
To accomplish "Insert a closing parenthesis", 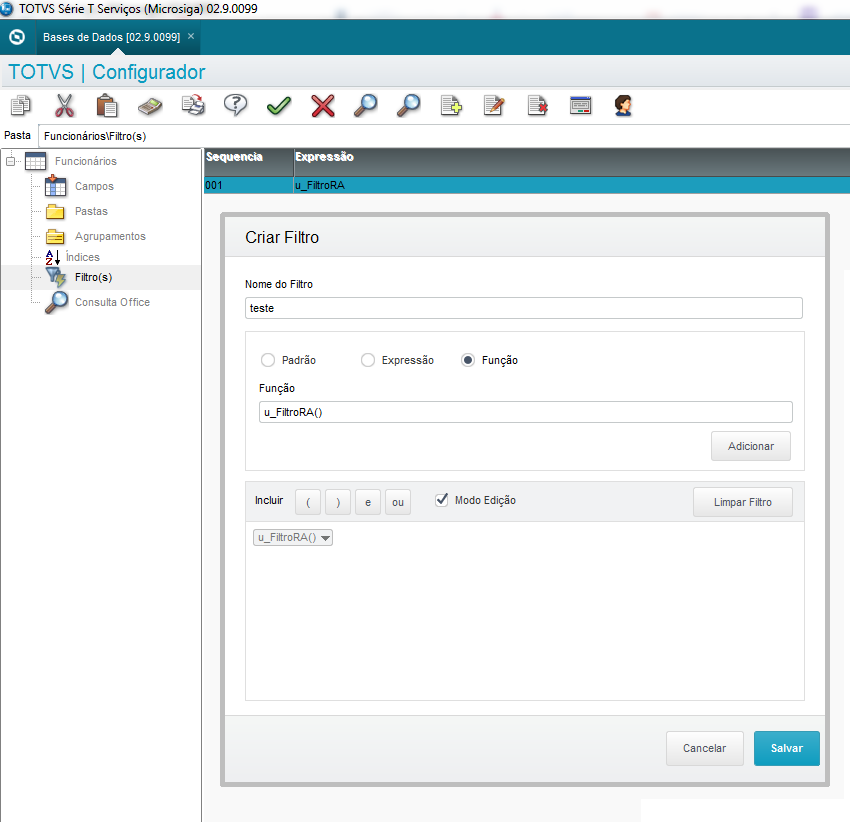I will click(338, 502).
